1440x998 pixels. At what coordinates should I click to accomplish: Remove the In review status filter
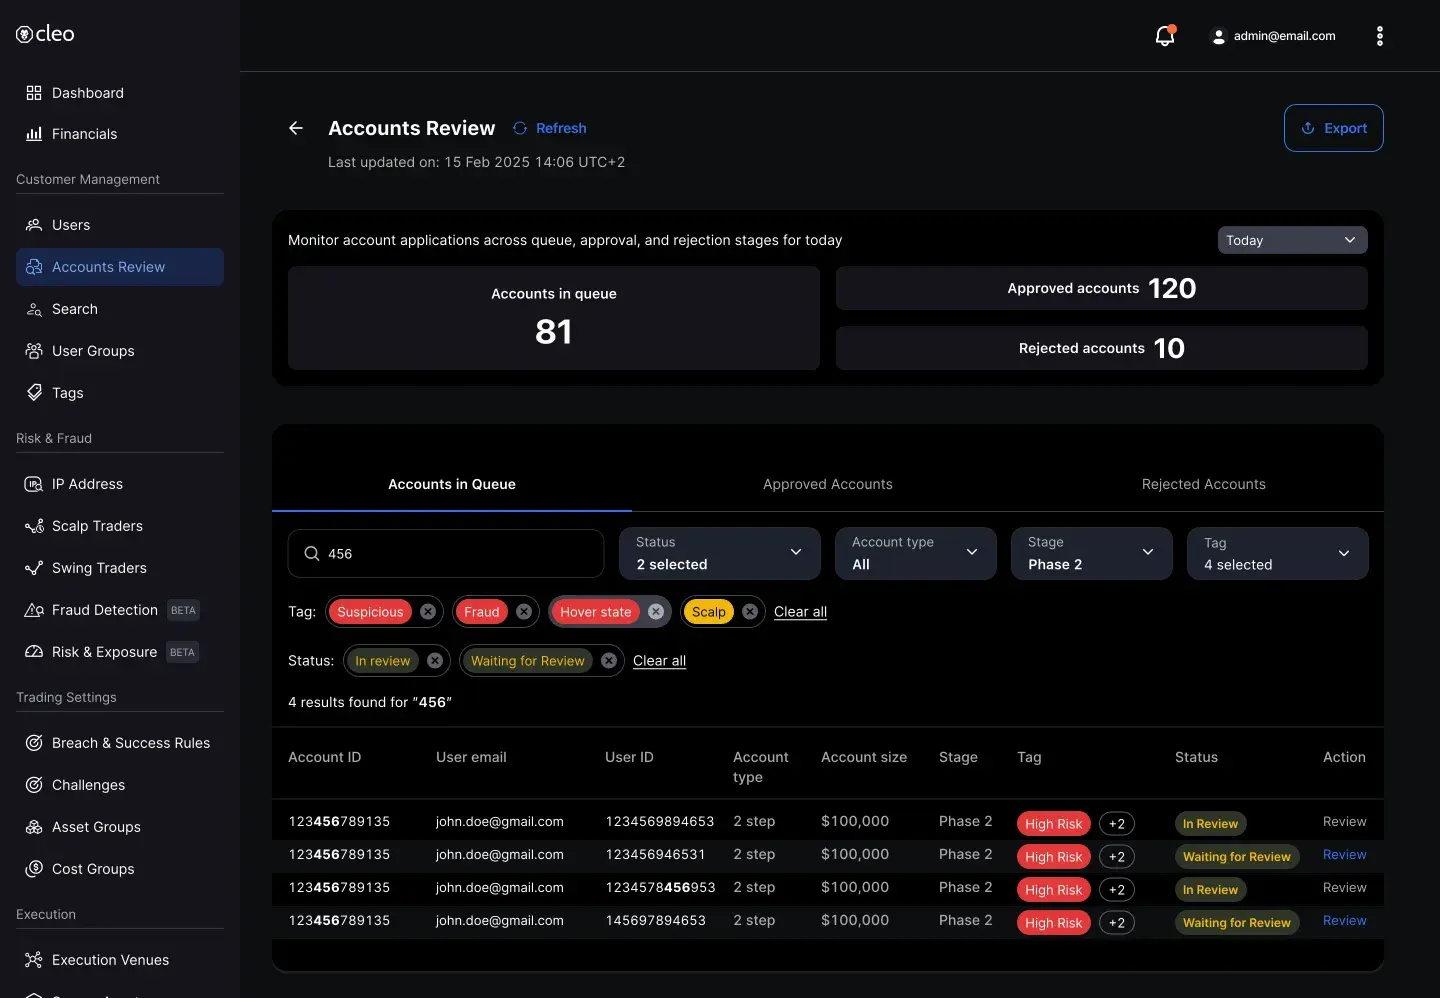coord(435,661)
